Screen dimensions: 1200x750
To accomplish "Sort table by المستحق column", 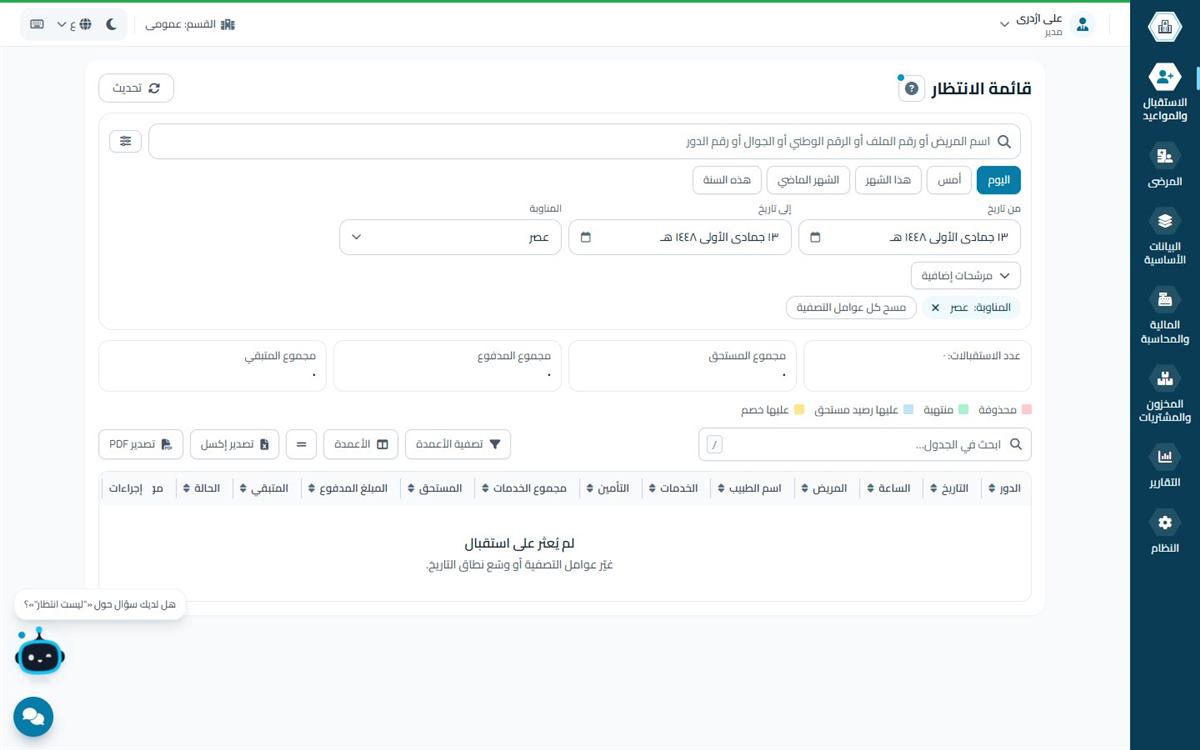I will click(x=435, y=488).
